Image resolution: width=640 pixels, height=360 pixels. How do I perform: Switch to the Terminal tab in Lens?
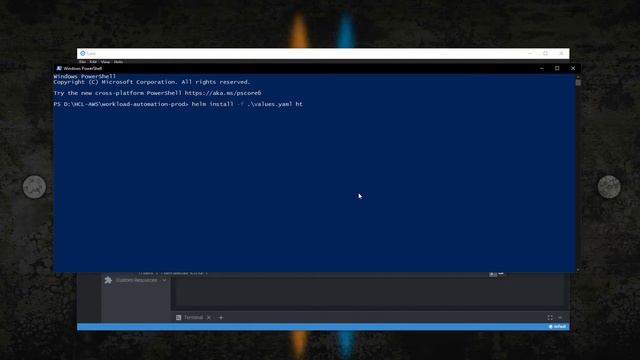(193, 317)
